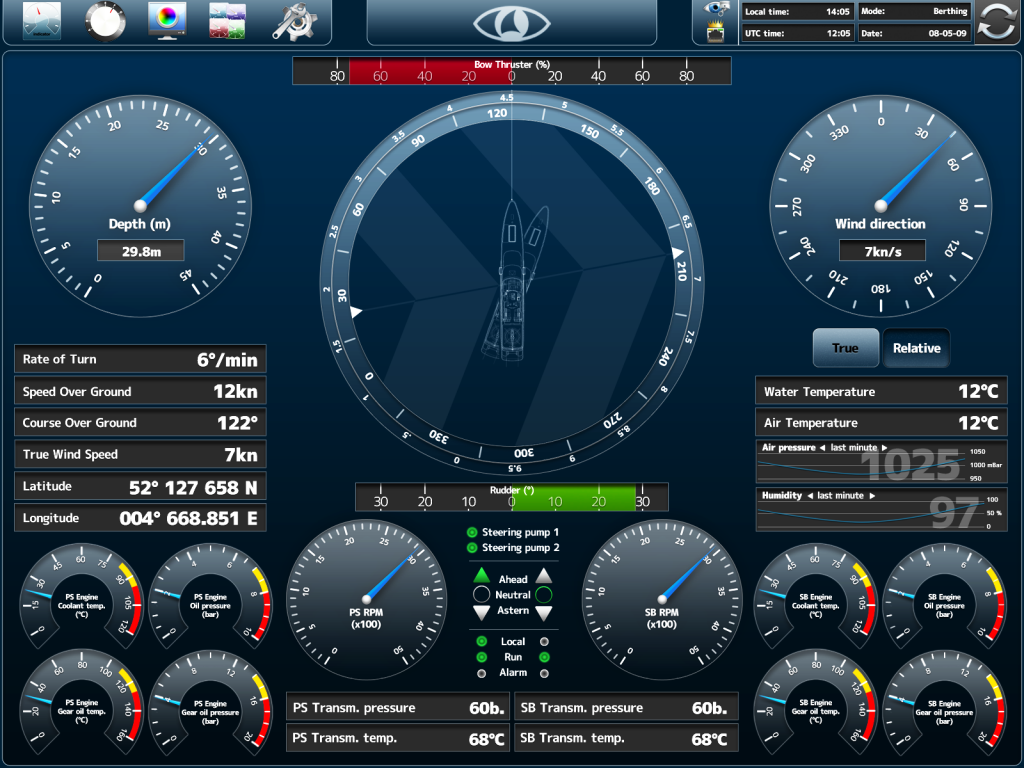Click the four-panel image layout icon
This screenshot has width=1024, height=768.
228,21
